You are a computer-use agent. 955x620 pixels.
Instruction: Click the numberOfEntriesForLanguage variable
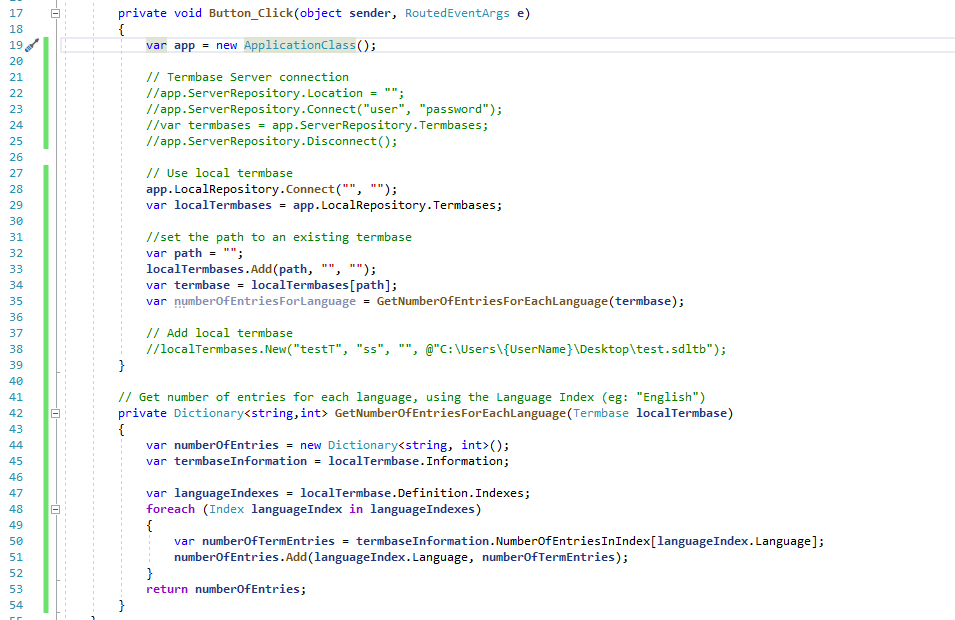point(265,301)
